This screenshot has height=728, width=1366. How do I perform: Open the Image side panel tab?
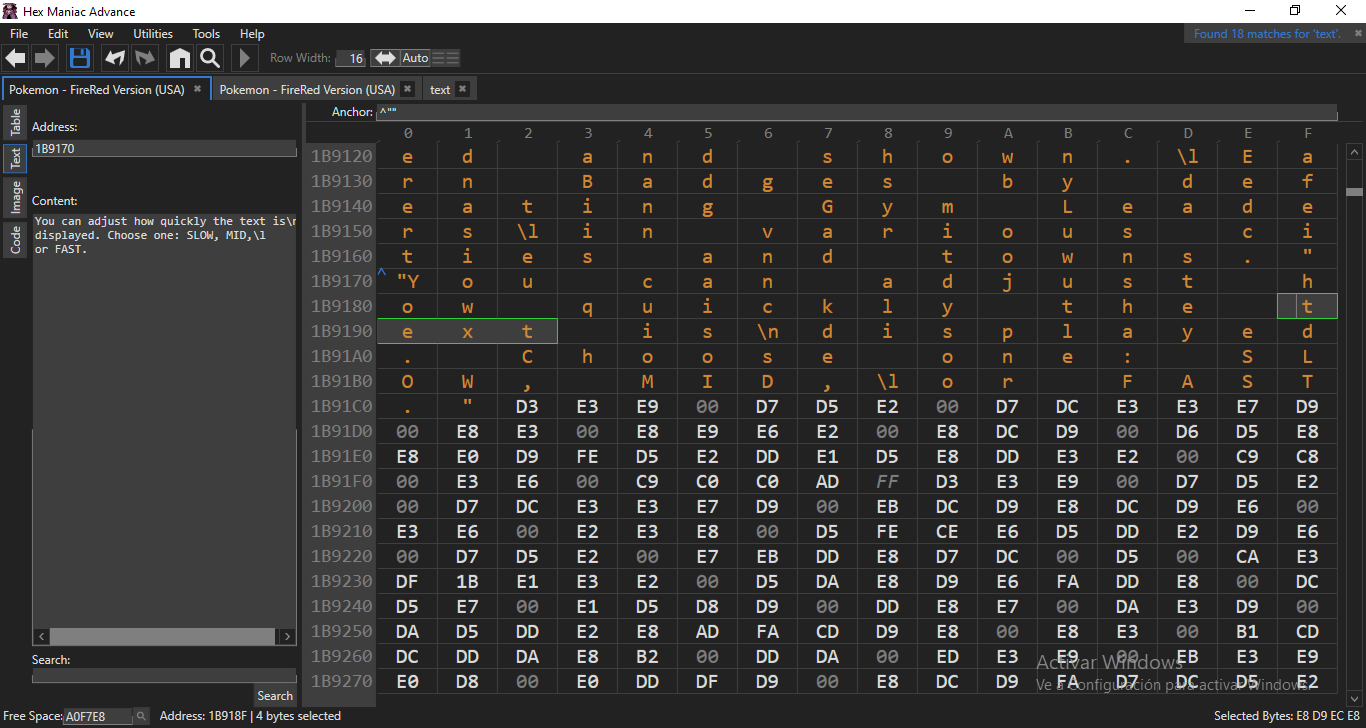16,198
